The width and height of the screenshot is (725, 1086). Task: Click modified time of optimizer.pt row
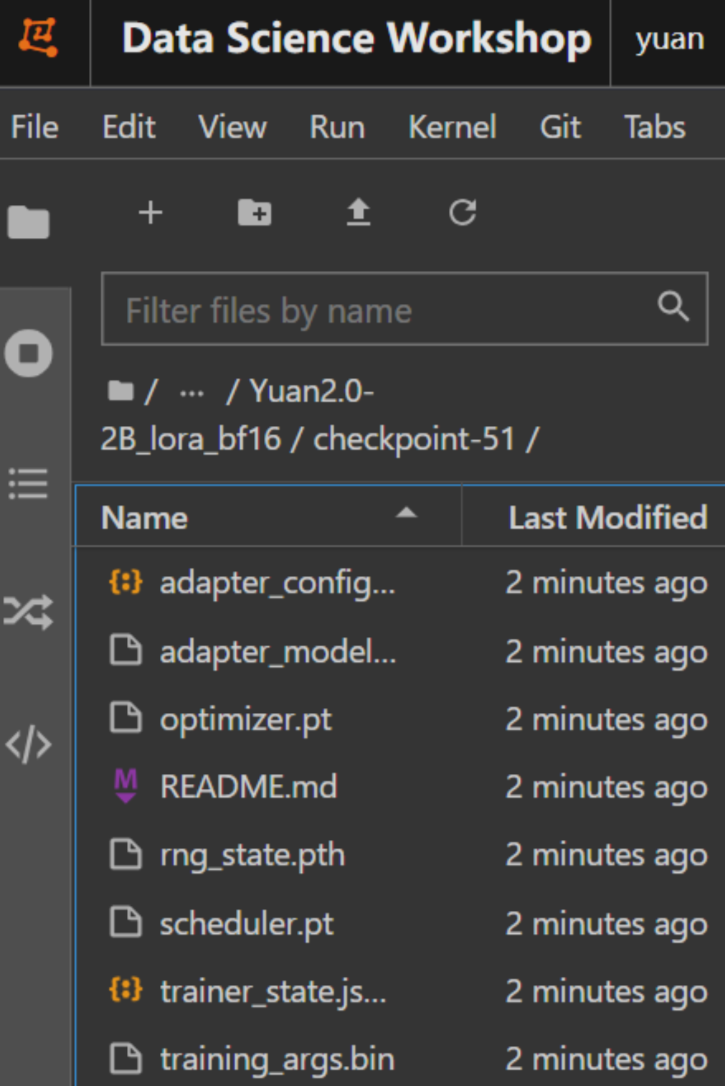point(607,720)
